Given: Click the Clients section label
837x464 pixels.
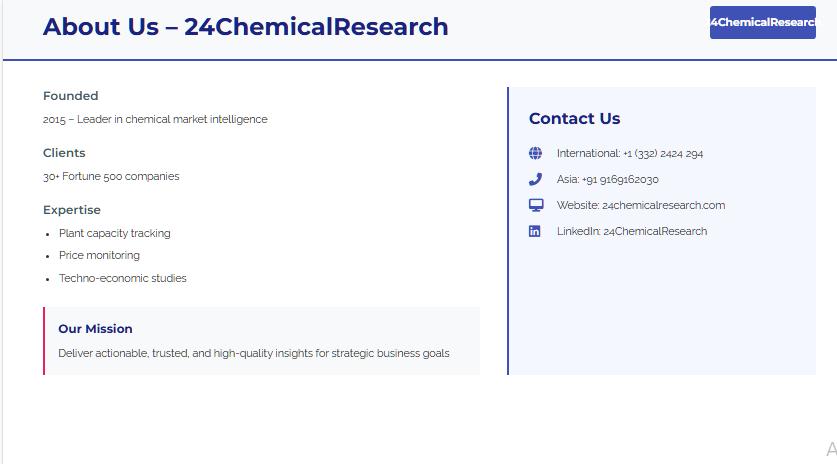Looking at the screenshot, I should coord(64,153).
